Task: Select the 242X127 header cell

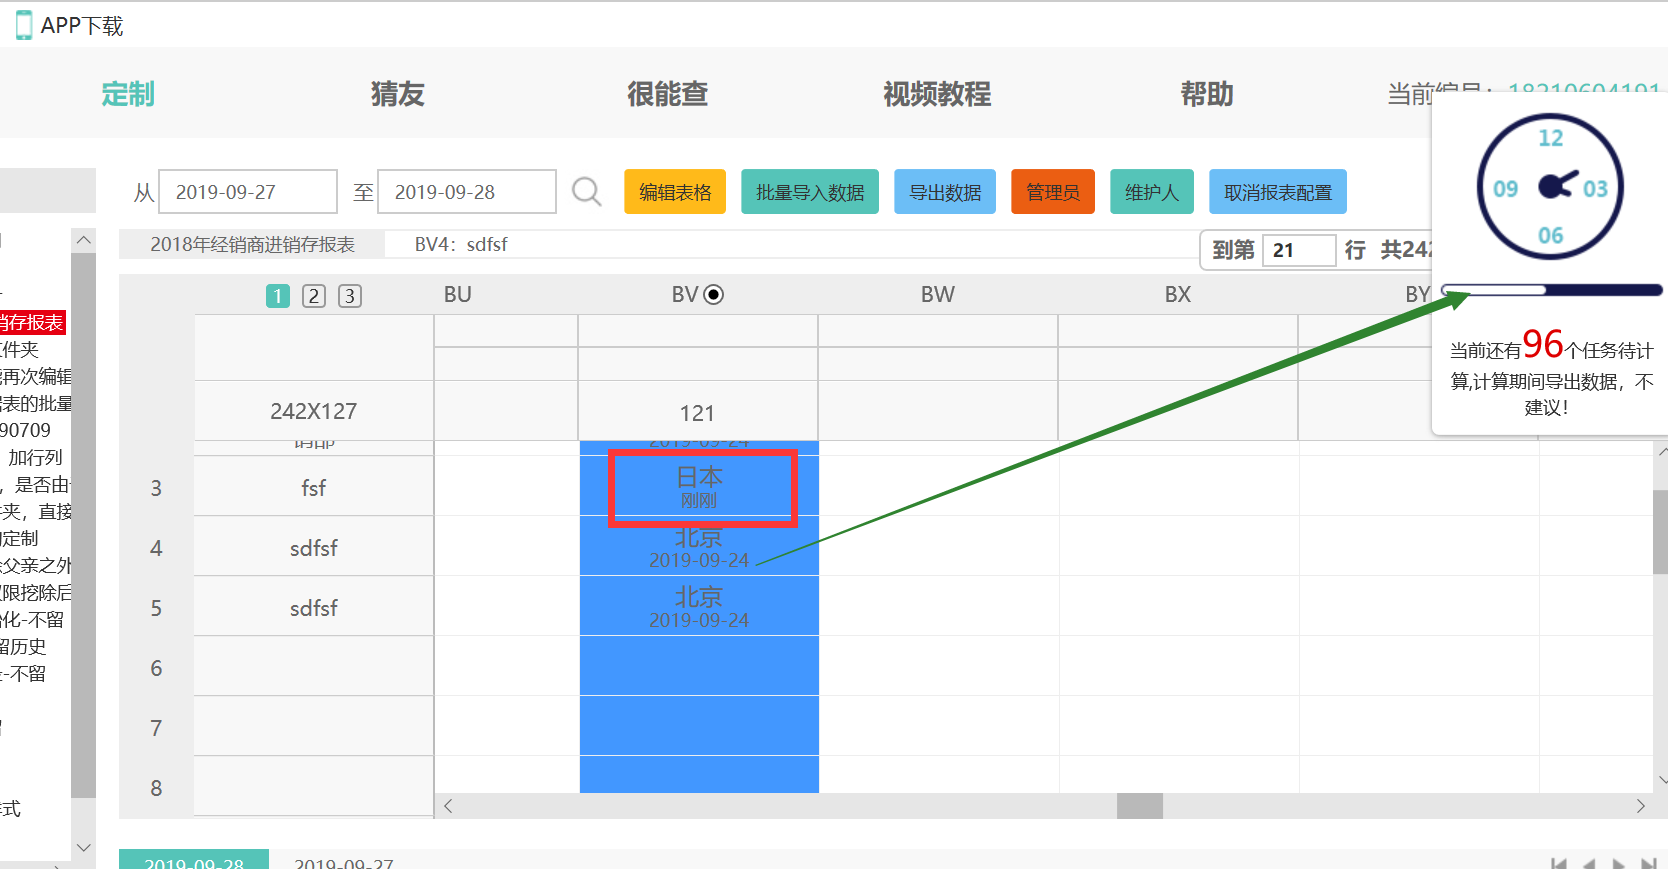Action: click(314, 411)
